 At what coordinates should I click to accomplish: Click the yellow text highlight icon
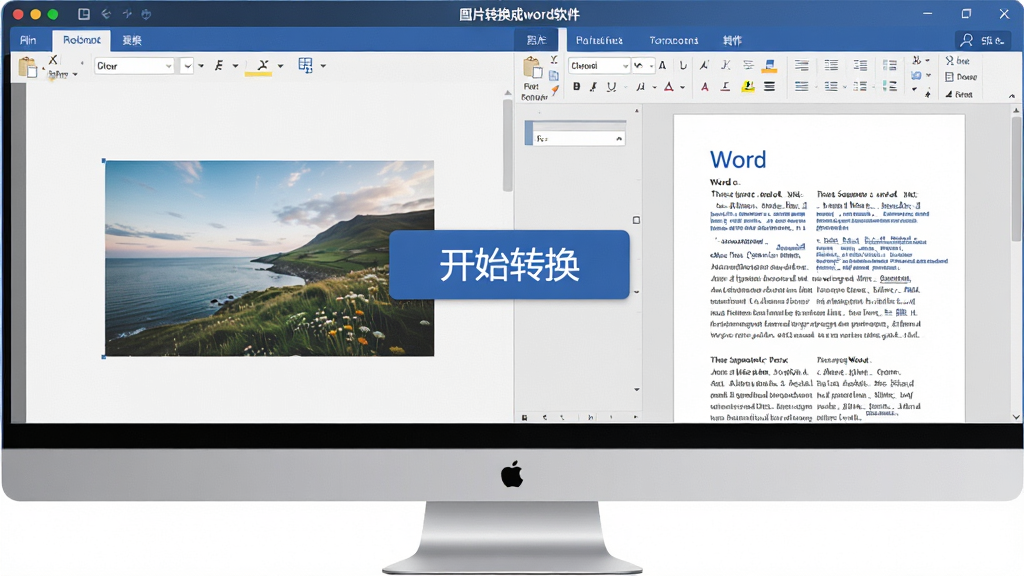point(748,86)
